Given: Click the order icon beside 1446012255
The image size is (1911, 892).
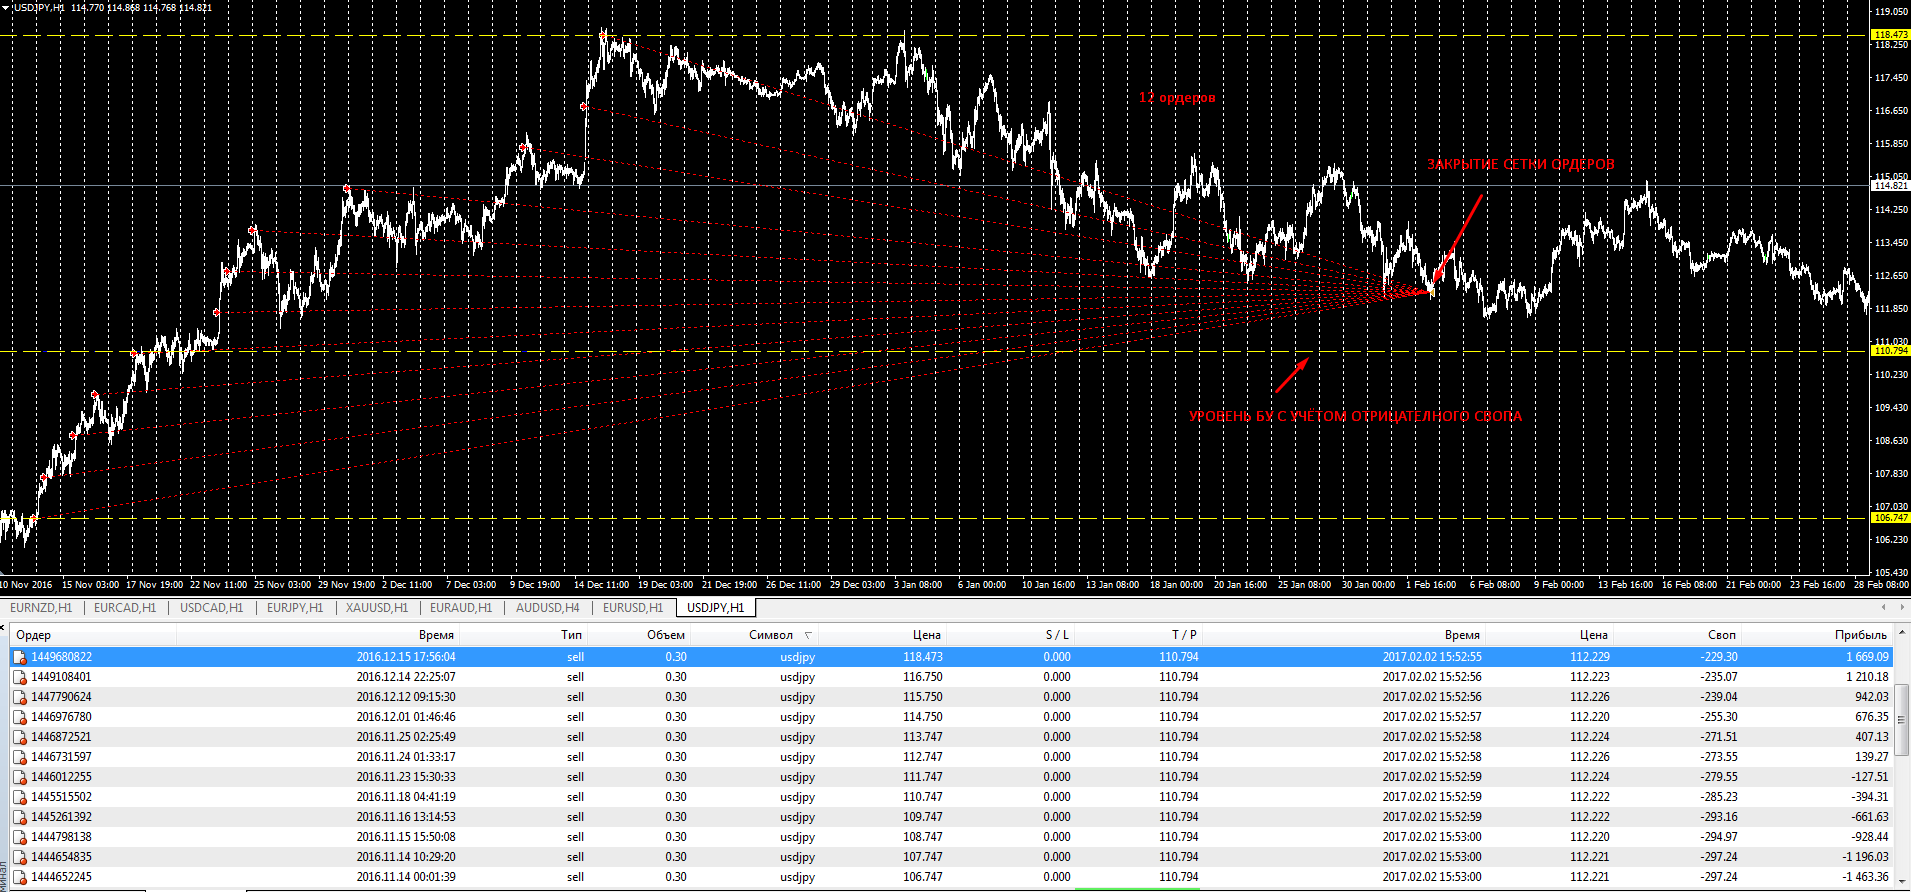Looking at the screenshot, I should coord(20,777).
